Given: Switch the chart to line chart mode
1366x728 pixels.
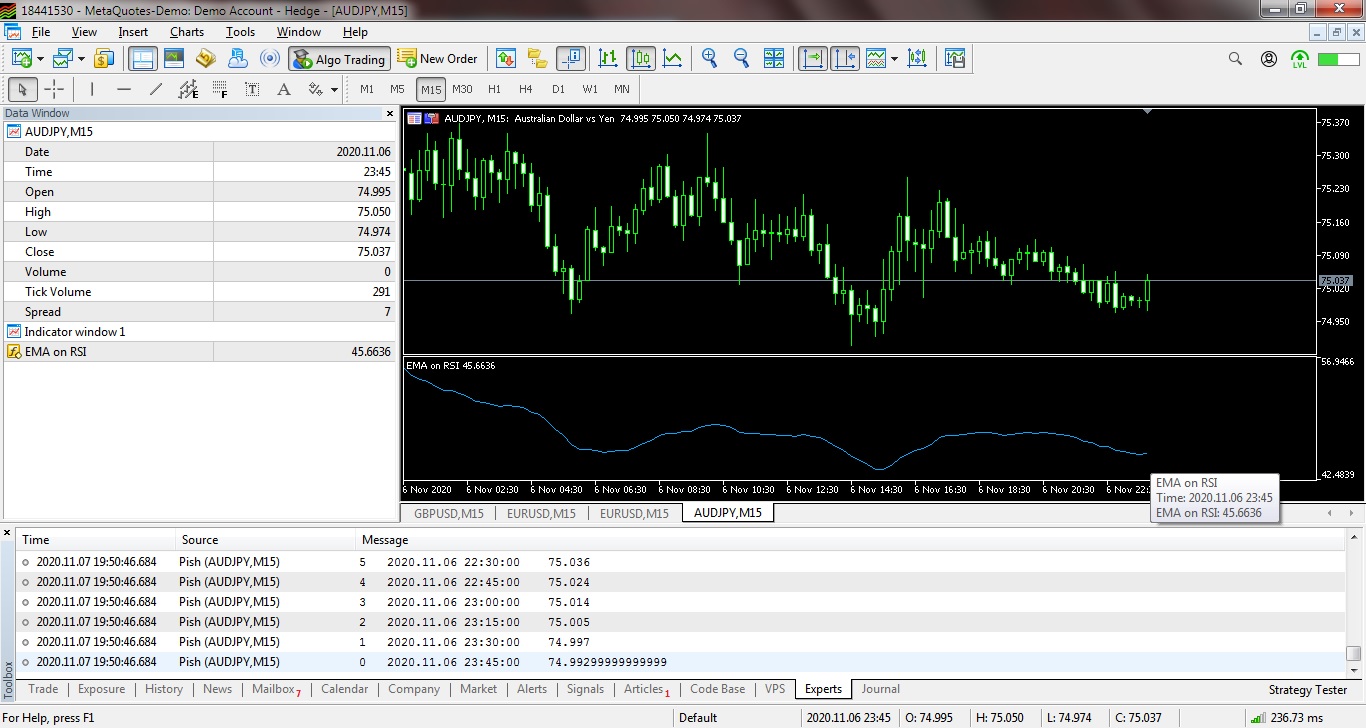Looking at the screenshot, I should click(673, 58).
